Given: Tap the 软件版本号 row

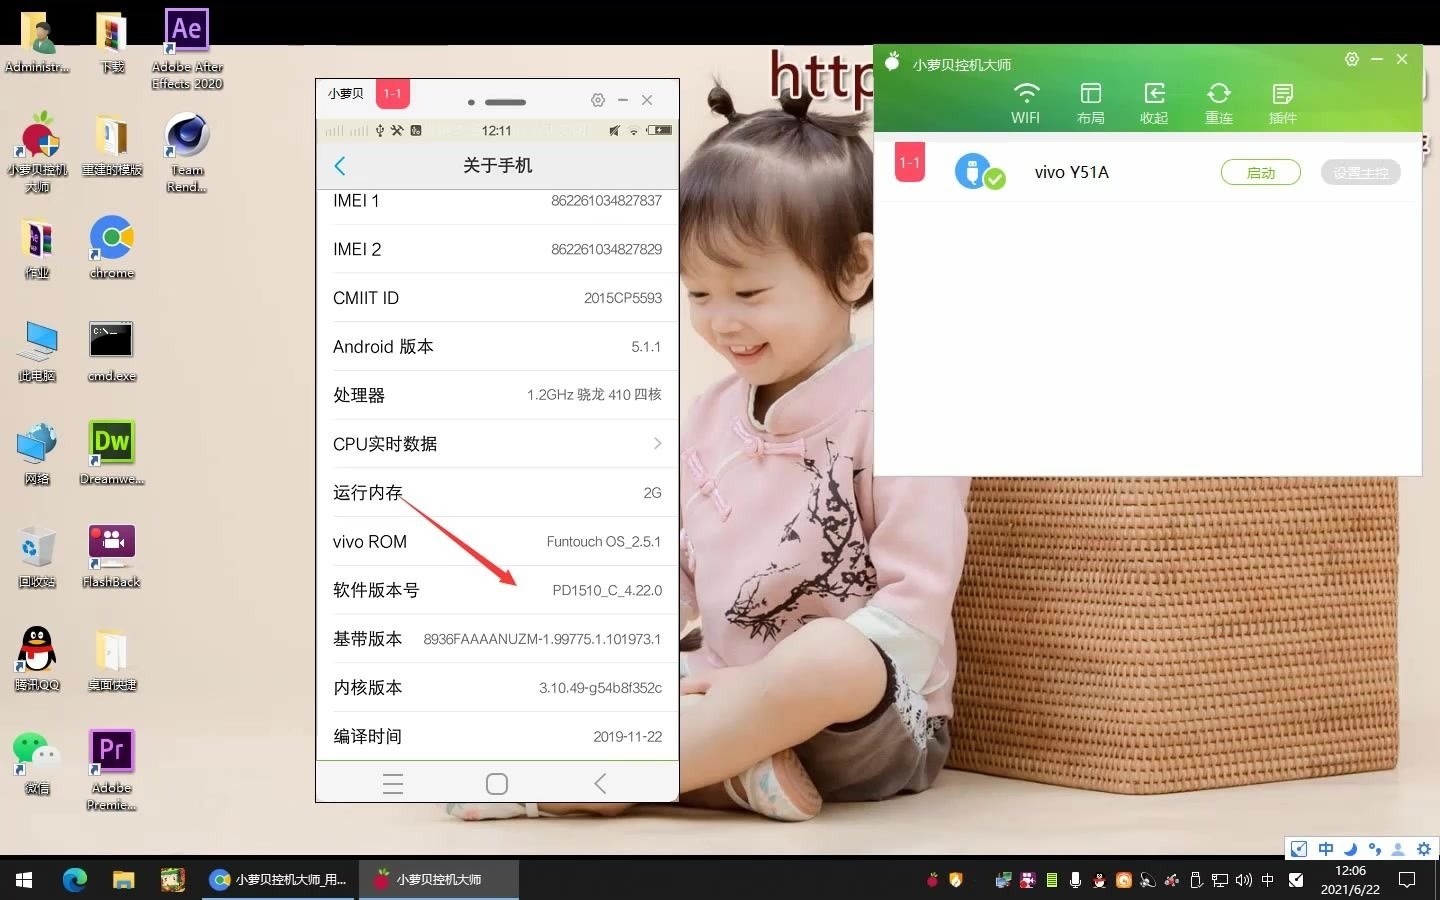Looking at the screenshot, I should [497, 590].
